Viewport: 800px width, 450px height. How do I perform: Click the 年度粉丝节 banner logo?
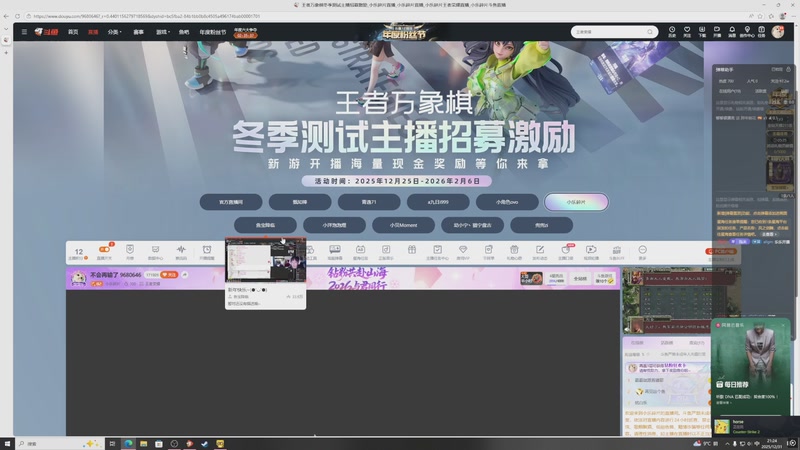pos(403,32)
